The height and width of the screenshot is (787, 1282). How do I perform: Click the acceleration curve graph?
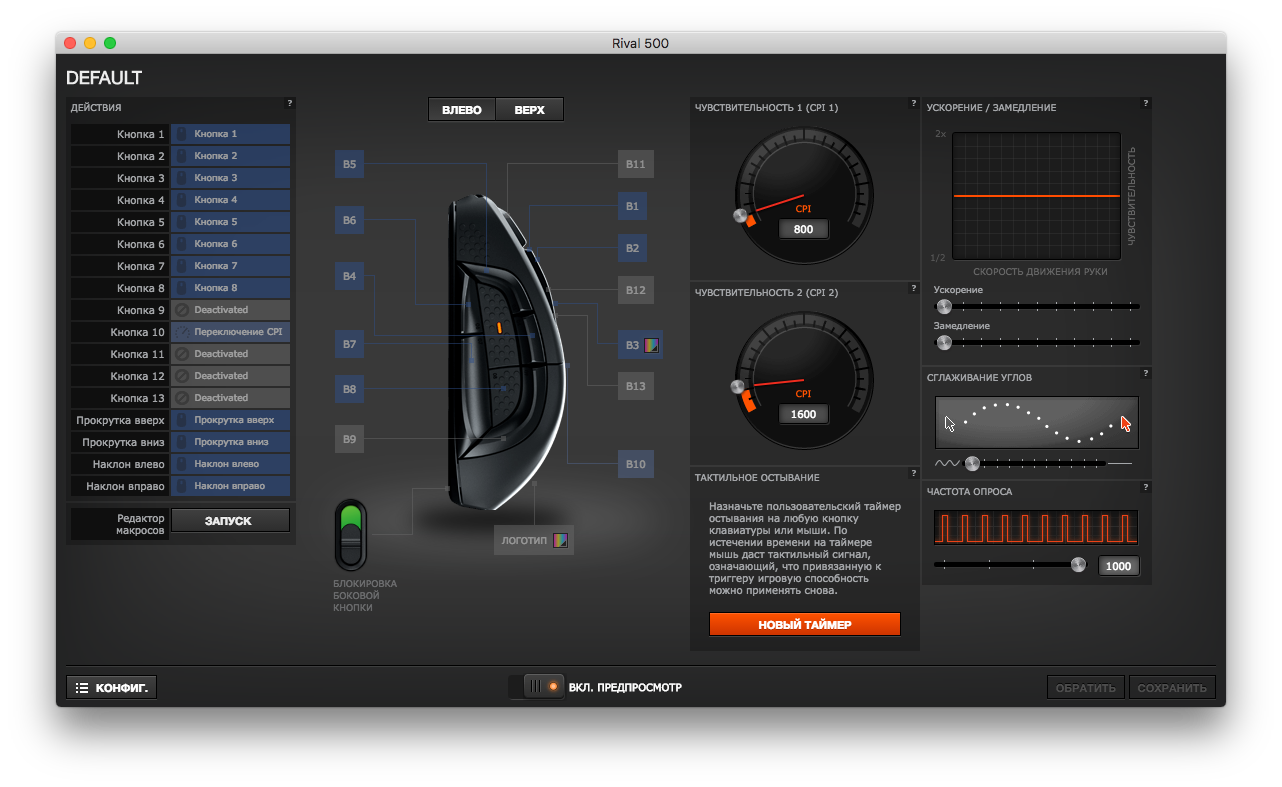click(x=1036, y=196)
